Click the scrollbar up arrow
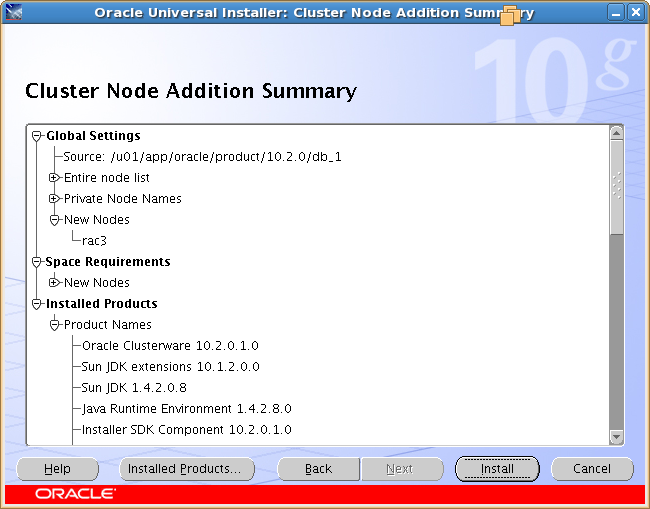The height and width of the screenshot is (509, 650). point(616,133)
